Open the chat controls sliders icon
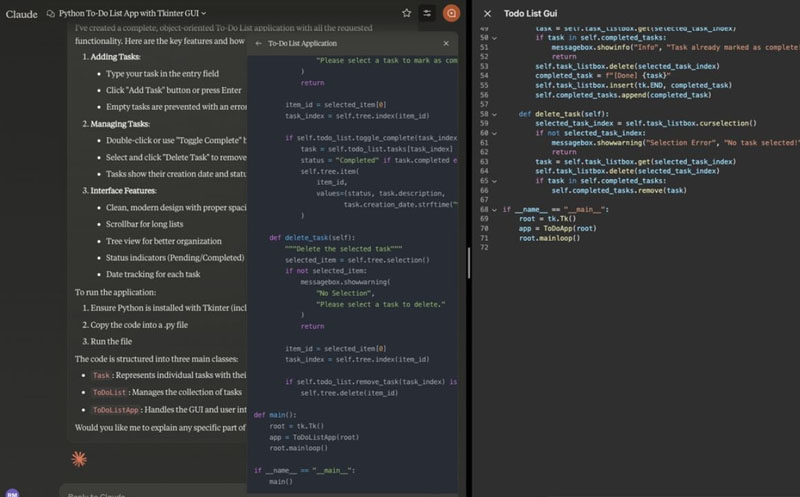 [x=427, y=13]
